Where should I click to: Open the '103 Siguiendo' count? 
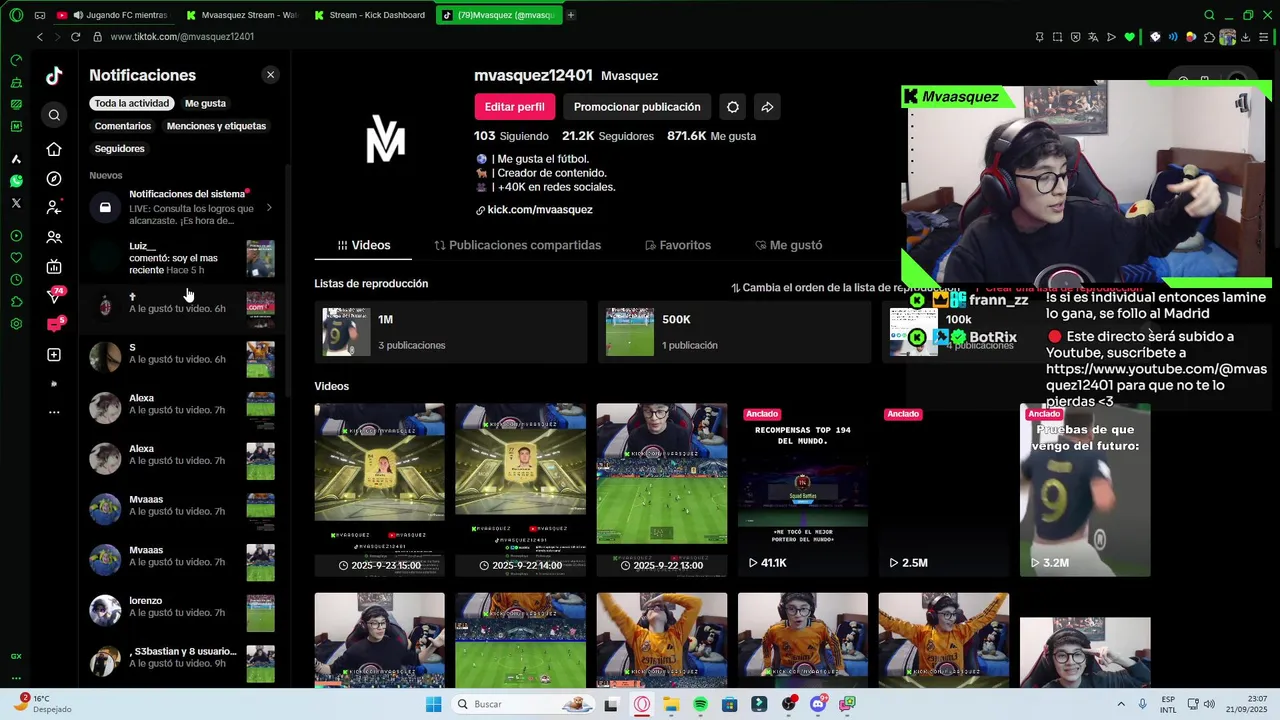pos(511,136)
